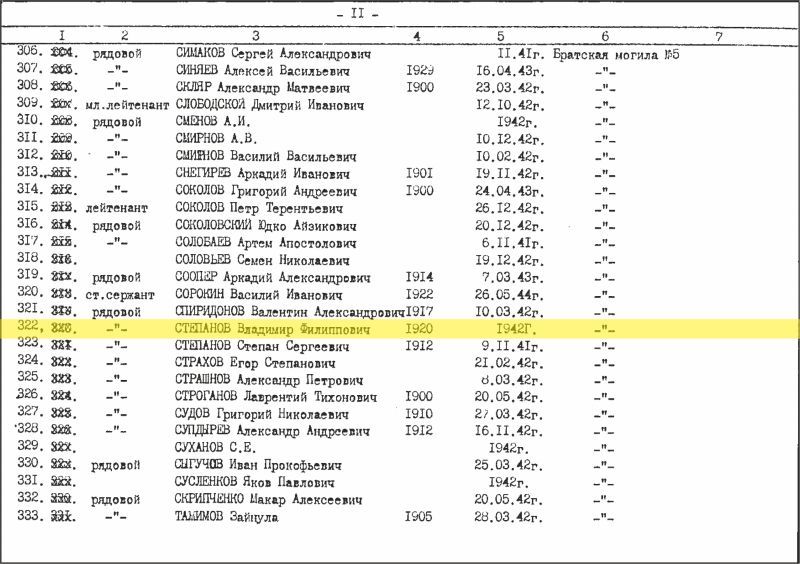Viewport: 800px width, 564px height.
Task: Click the name СЛОБОДСКОЙ Дмитрий Иванович
Action: click(x=263, y=103)
